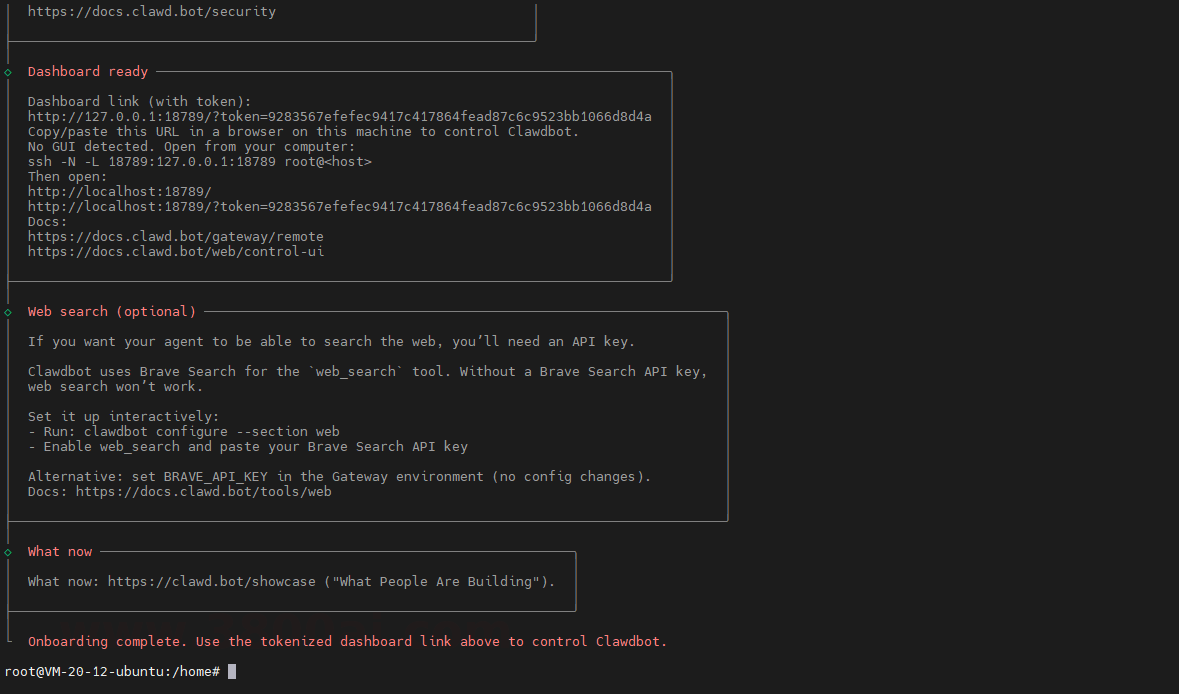Click the root@VM-20-12-ubuntu shell prompt

(x=111, y=672)
